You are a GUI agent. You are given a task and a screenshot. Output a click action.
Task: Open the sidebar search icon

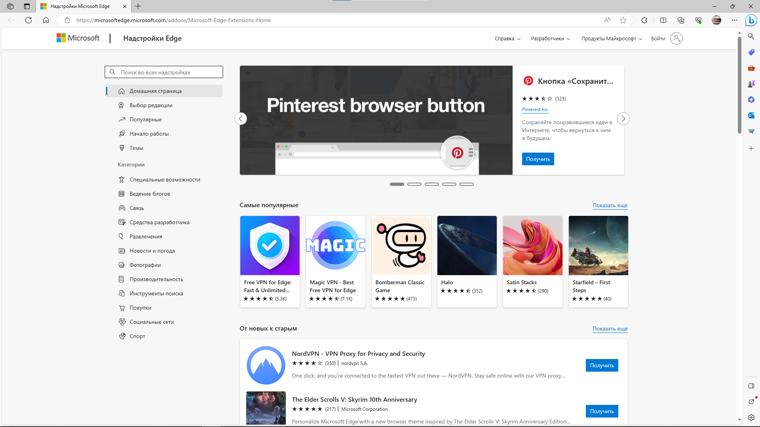pyautogui.click(x=751, y=36)
